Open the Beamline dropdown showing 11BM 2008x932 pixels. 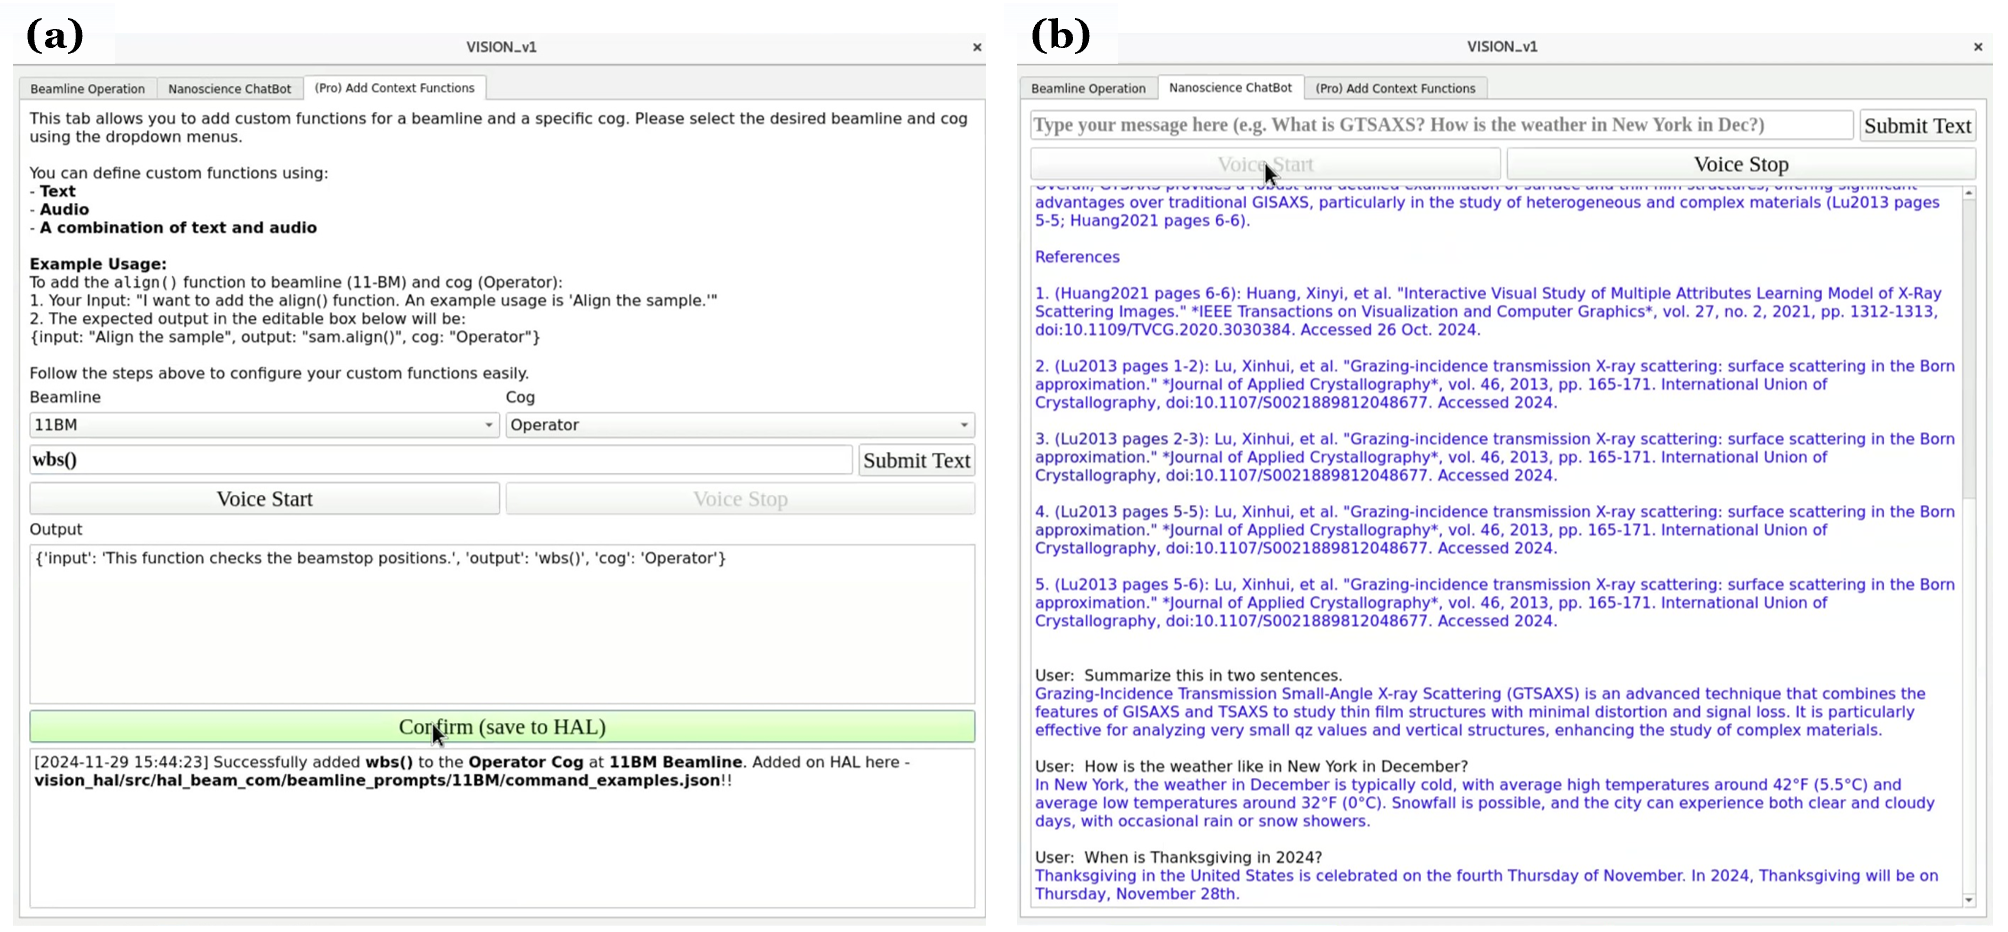pyautogui.click(x=264, y=425)
